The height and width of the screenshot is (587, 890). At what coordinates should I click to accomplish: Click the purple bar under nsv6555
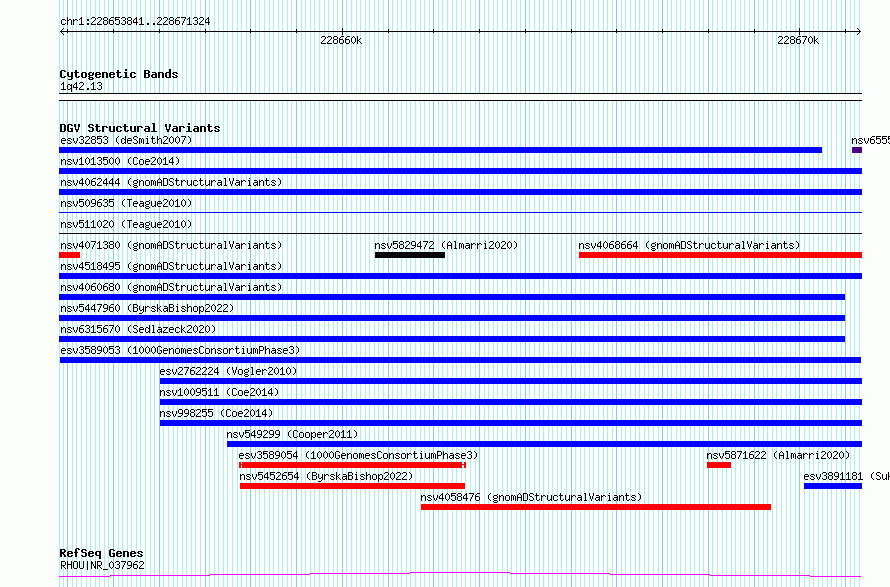(x=857, y=150)
